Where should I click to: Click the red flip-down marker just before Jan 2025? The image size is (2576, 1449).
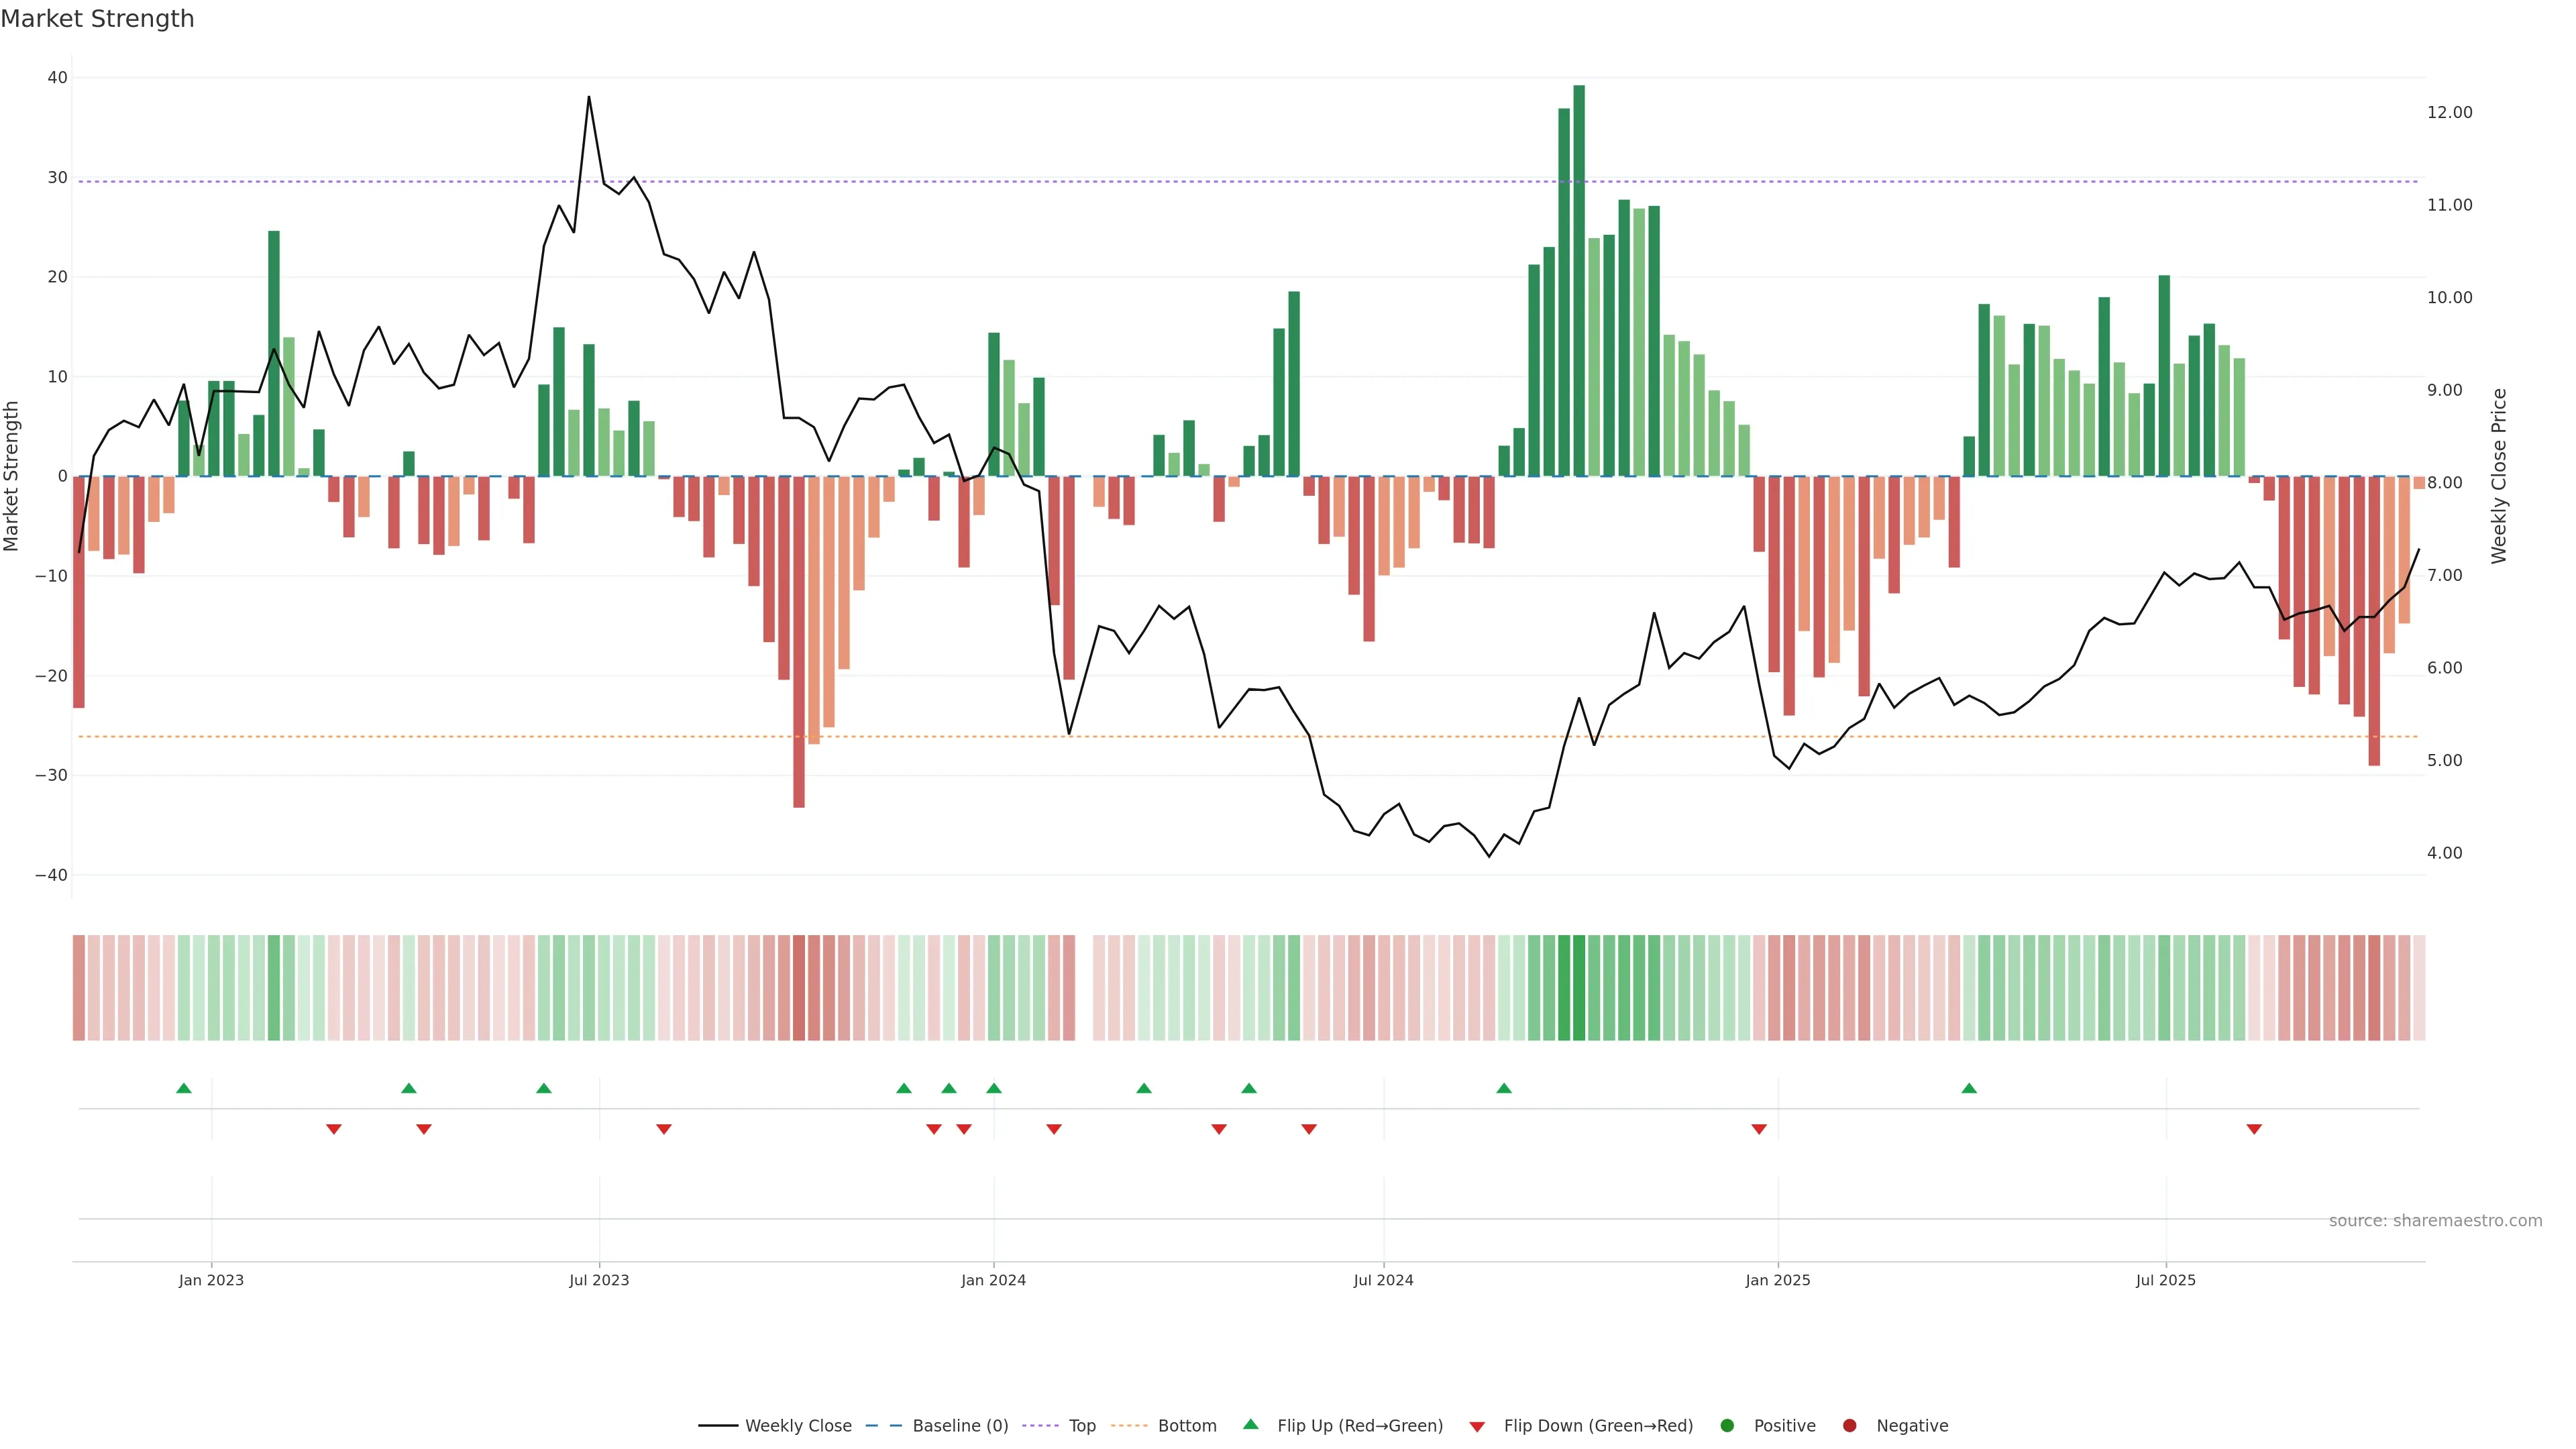(1759, 1129)
